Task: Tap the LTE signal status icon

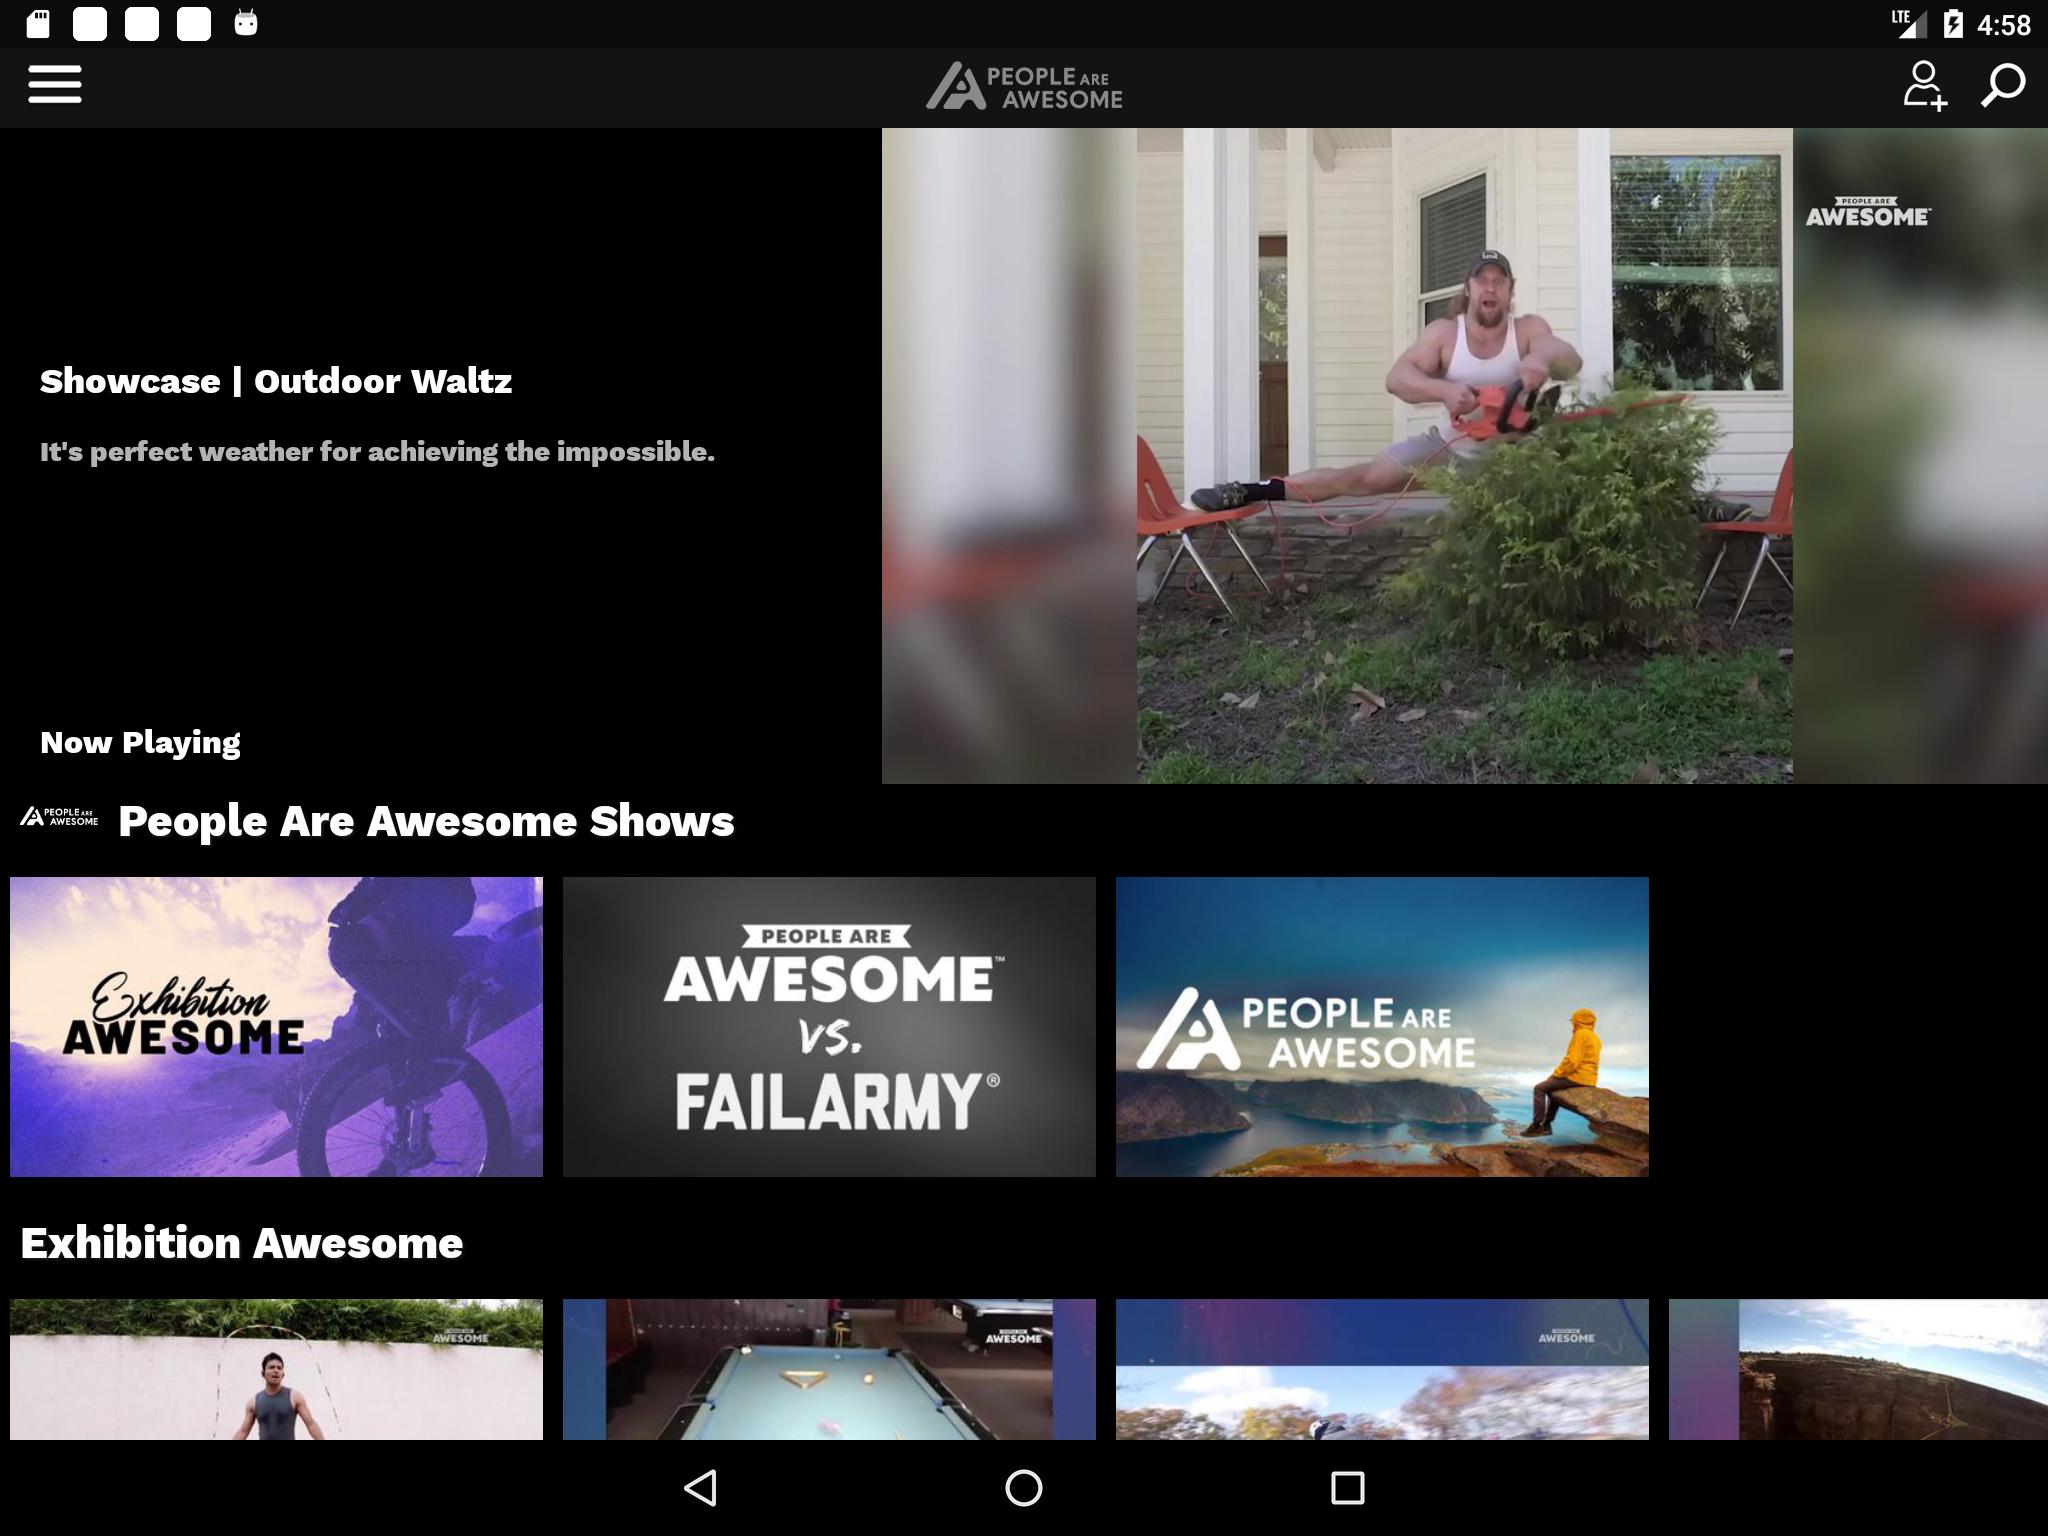Action: (1909, 23)
